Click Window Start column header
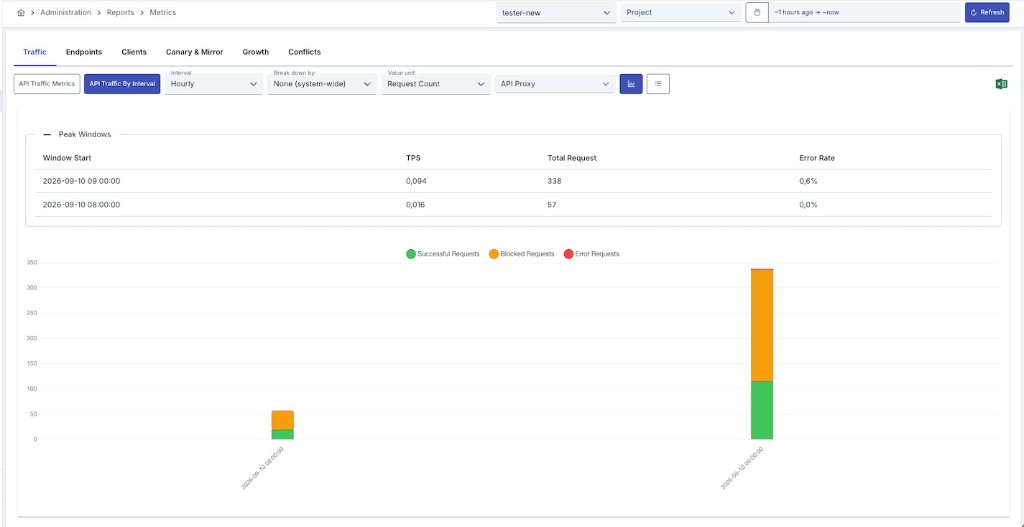The height and width of the screenshot is (527, 1024). point(67,158)
